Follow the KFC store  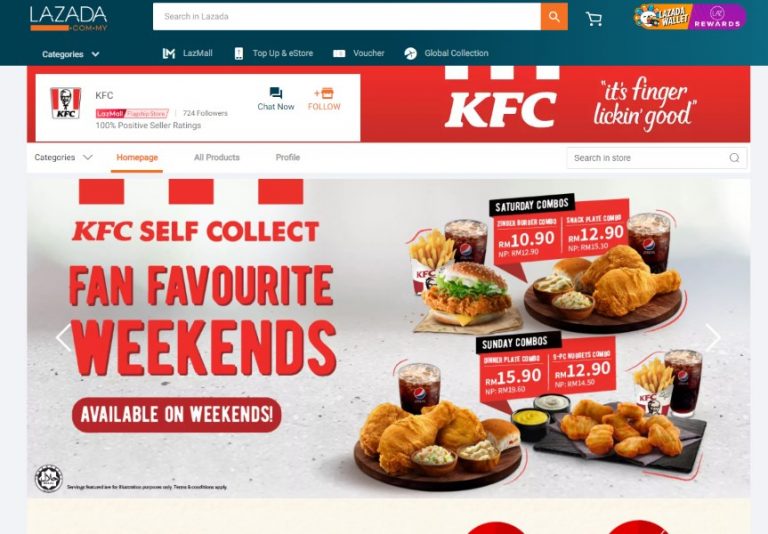tap(324, 98)
